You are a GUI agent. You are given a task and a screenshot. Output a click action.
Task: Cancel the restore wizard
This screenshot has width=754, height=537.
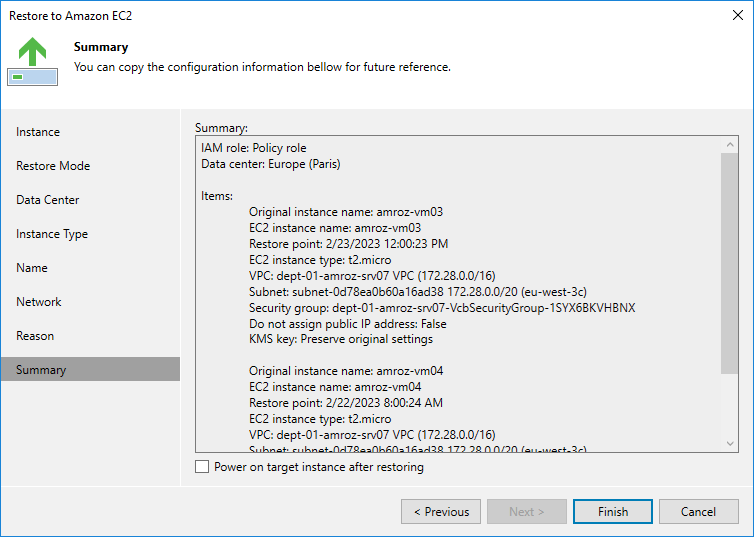pos(698,512)
